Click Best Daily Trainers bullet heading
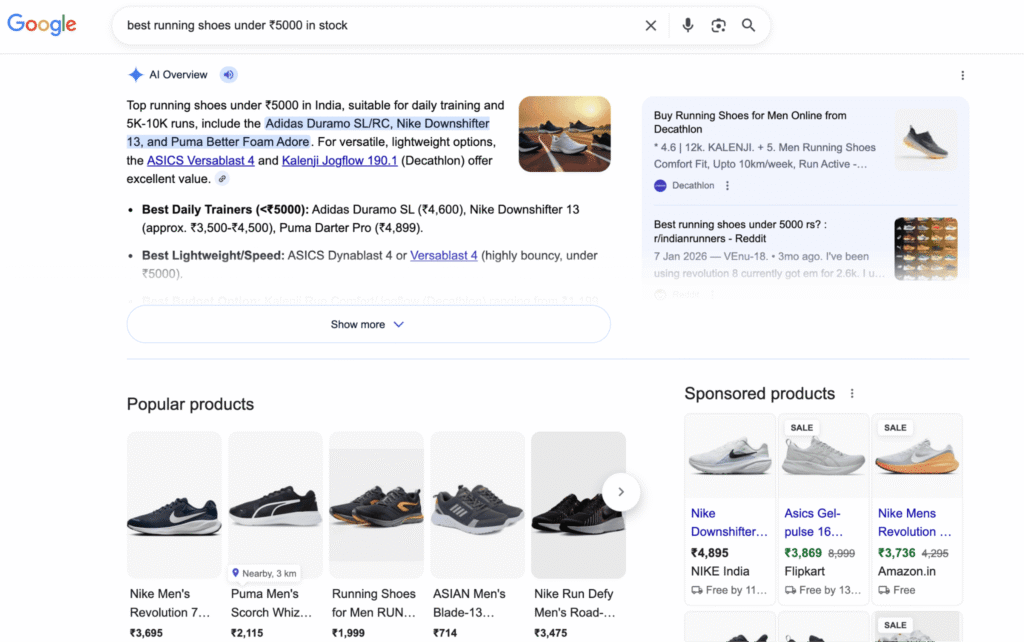 [225, 210]
